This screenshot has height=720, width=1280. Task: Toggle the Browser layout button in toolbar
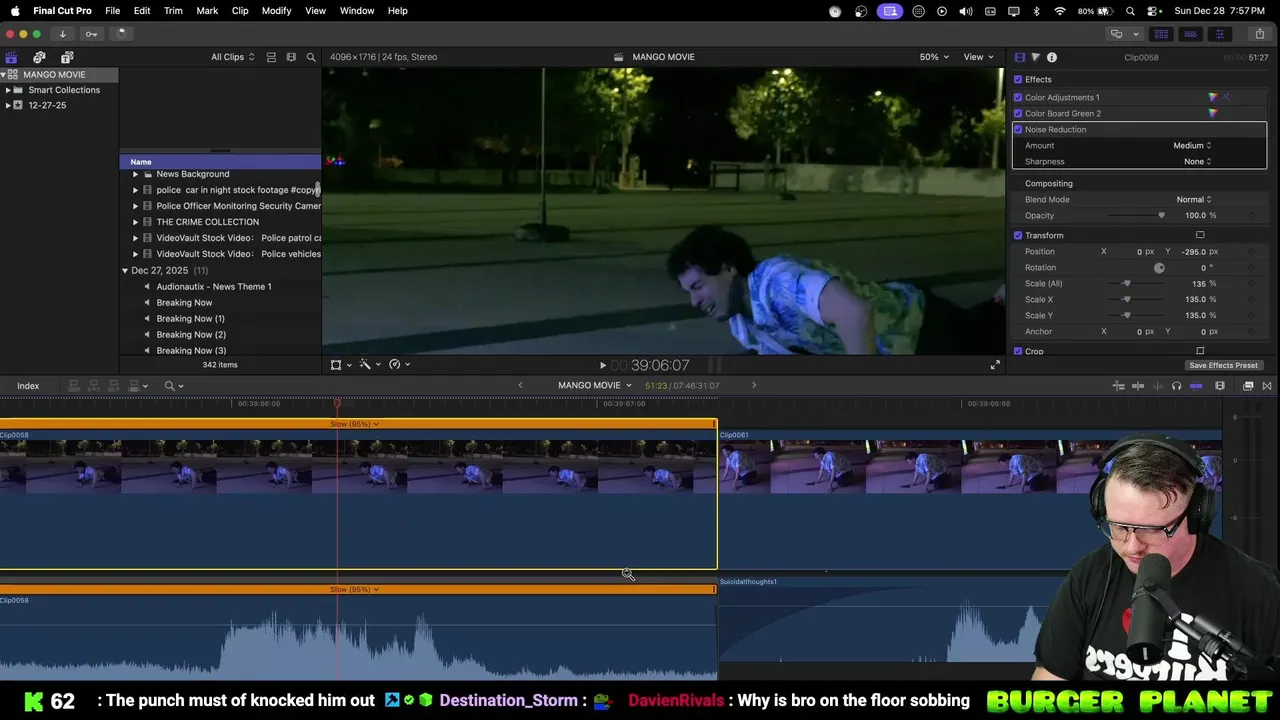[1161, 34]
